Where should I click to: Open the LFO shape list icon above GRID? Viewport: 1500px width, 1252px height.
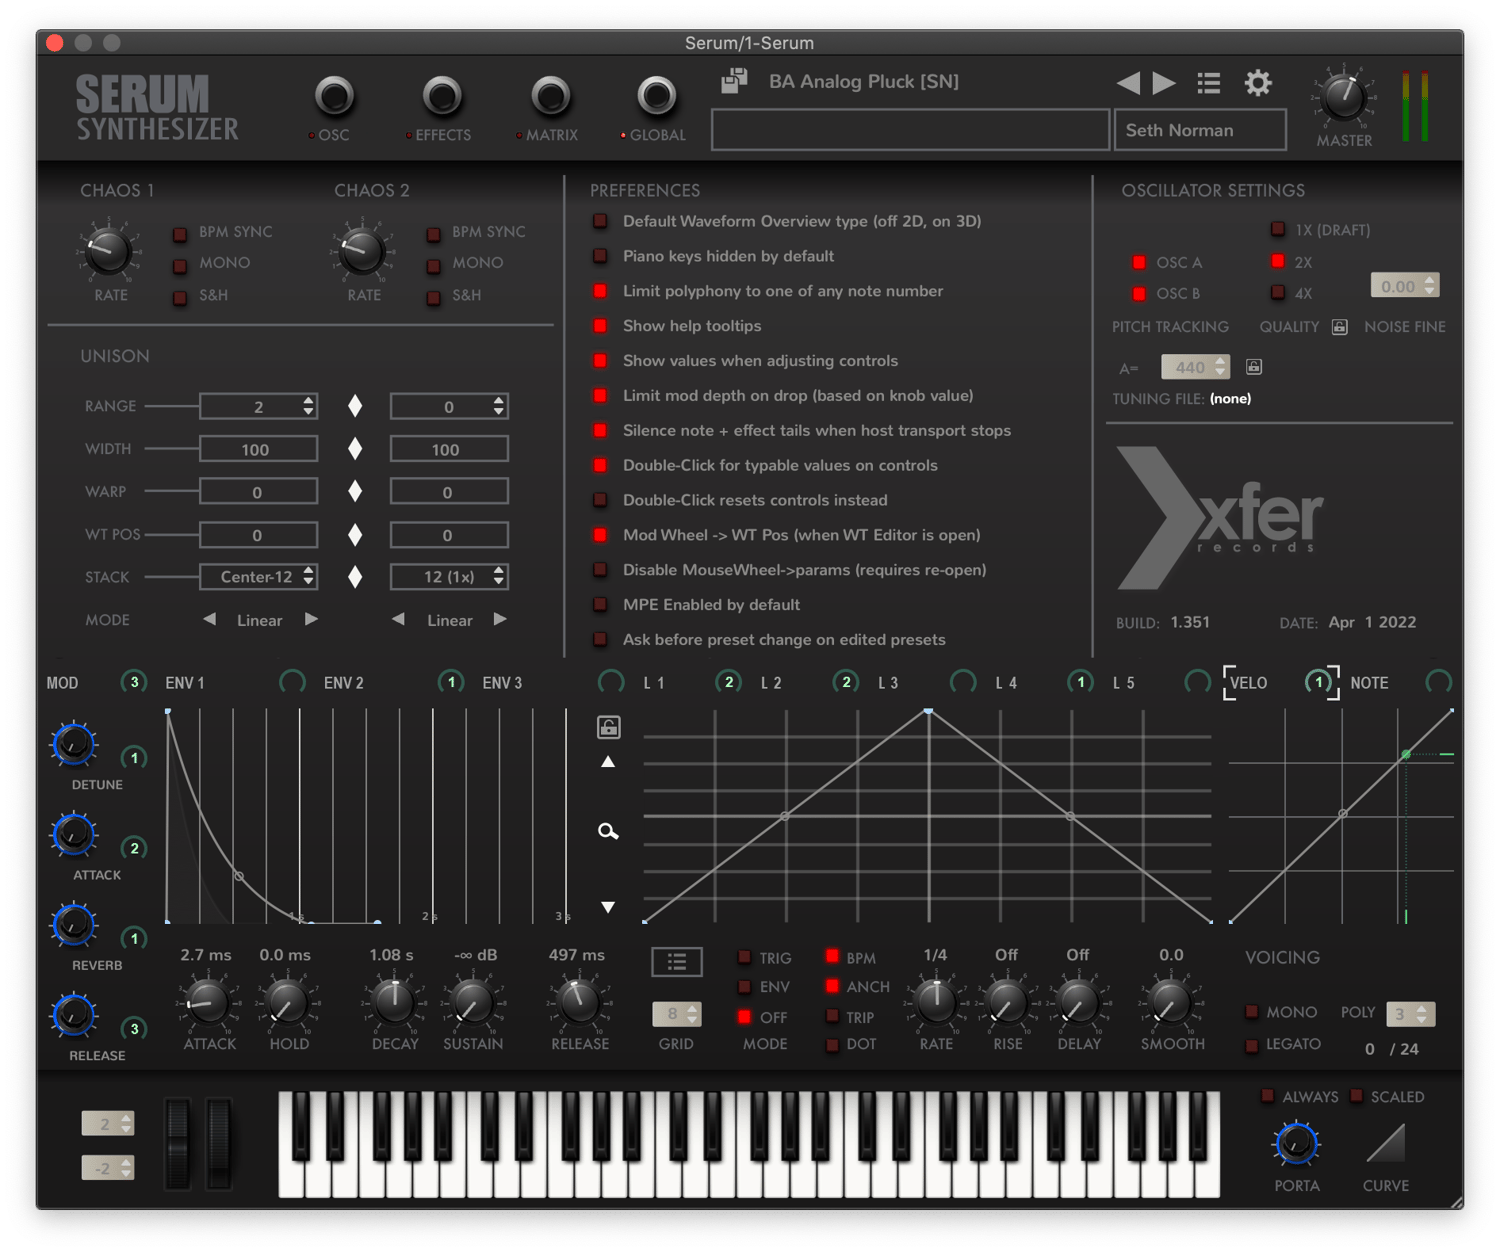(x=677, y=962)
